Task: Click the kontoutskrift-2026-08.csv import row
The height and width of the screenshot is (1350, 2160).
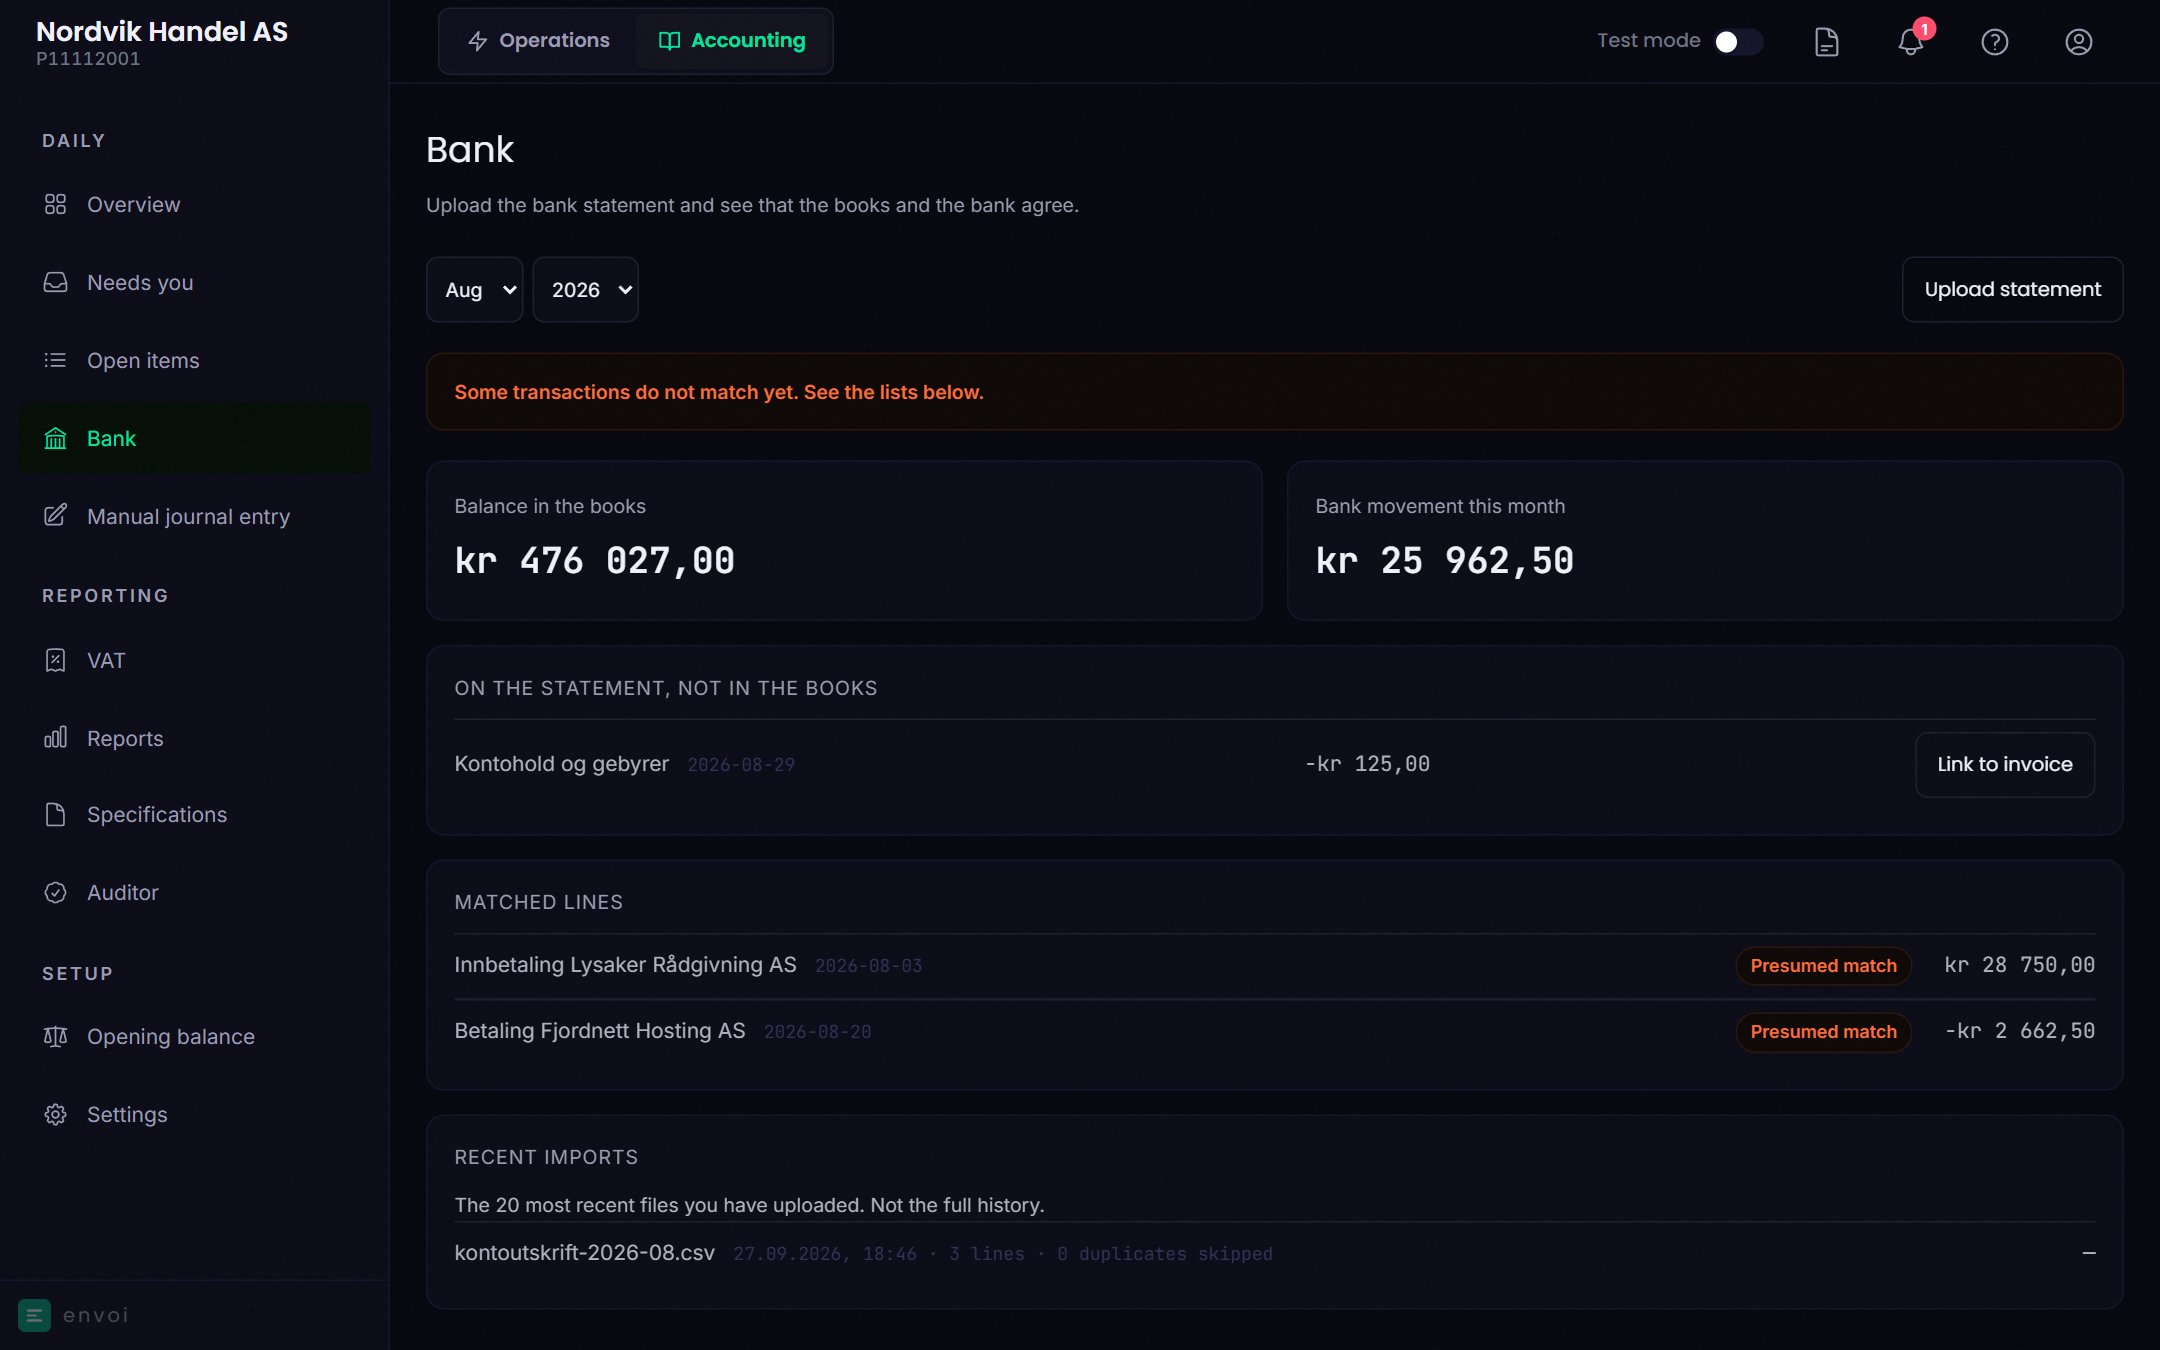Action: coord(1274,1253)
